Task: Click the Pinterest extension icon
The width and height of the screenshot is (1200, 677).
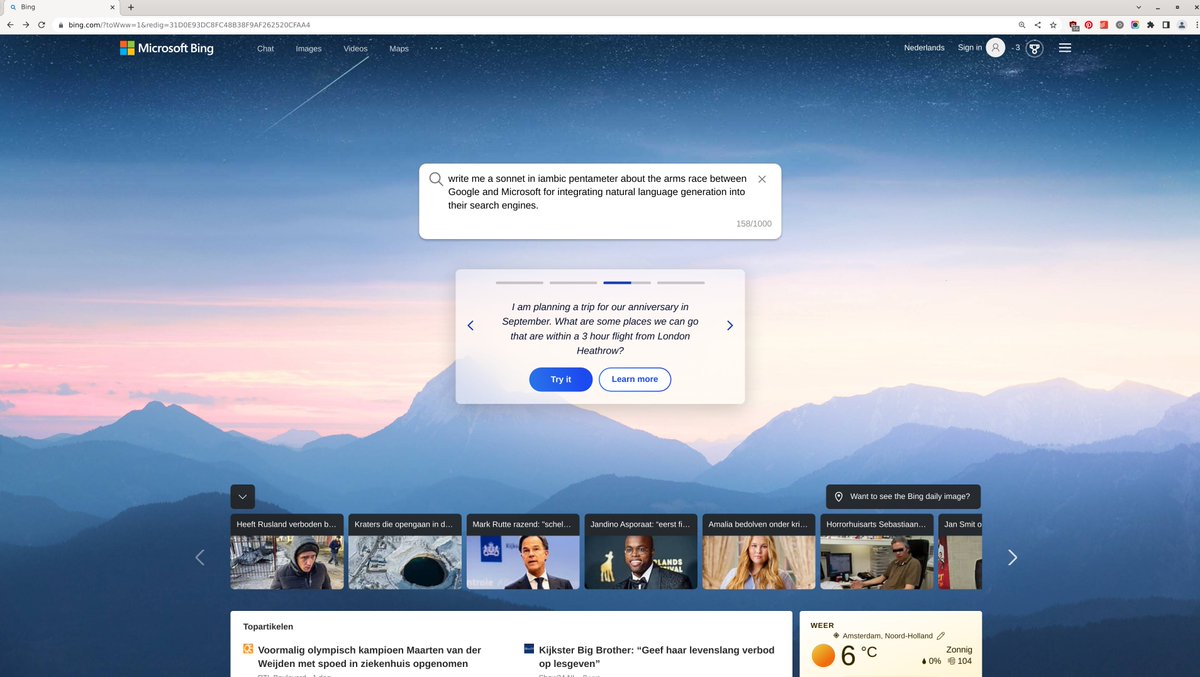Action: tap(1088, 24)
